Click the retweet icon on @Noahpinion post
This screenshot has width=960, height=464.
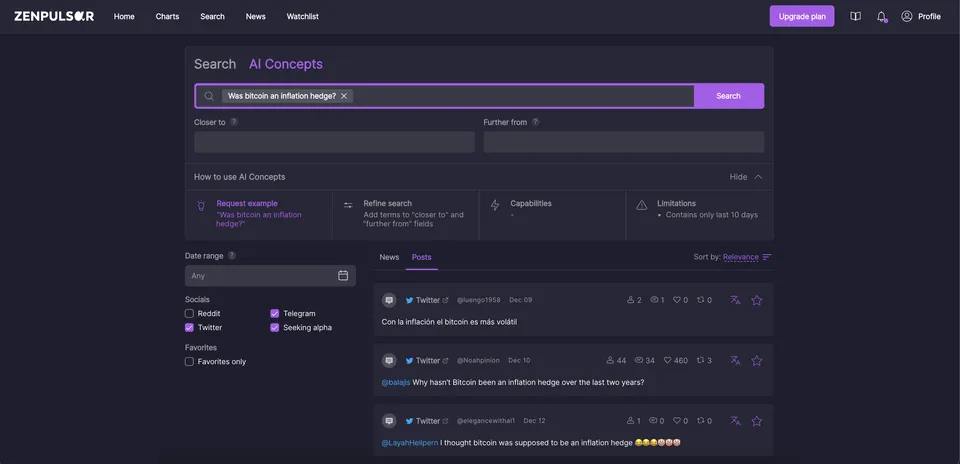(701, 361)
